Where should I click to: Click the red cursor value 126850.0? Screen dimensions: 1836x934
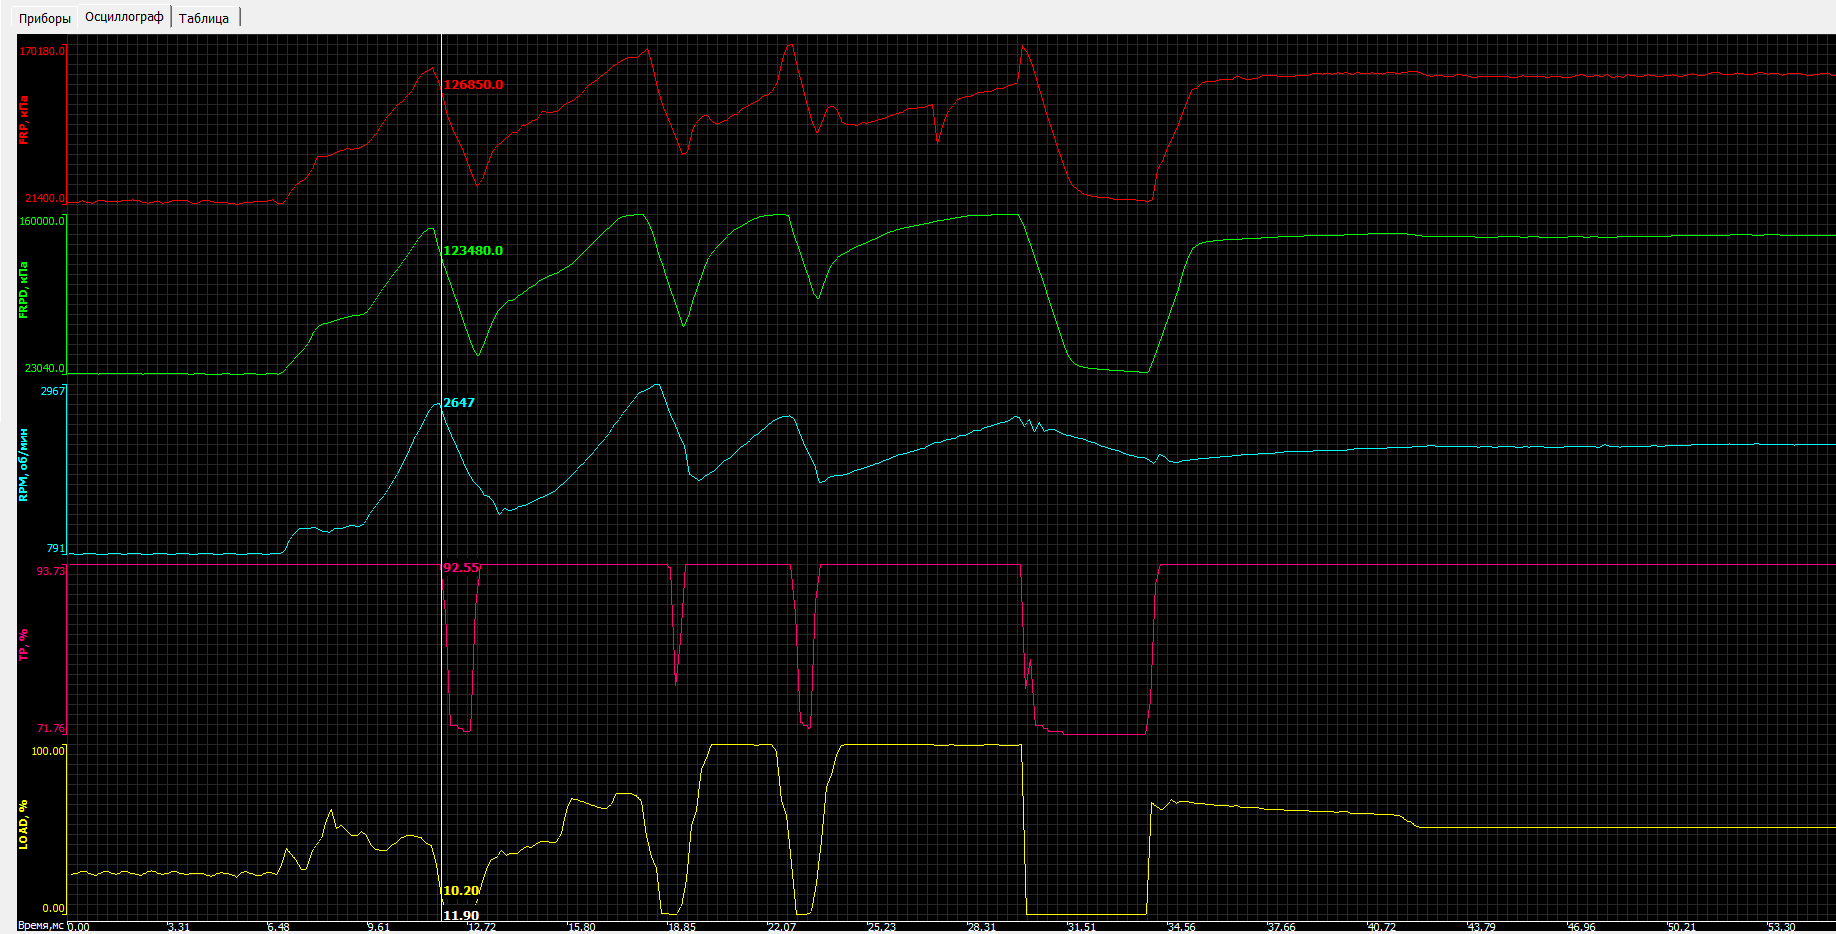click(473, 85)
